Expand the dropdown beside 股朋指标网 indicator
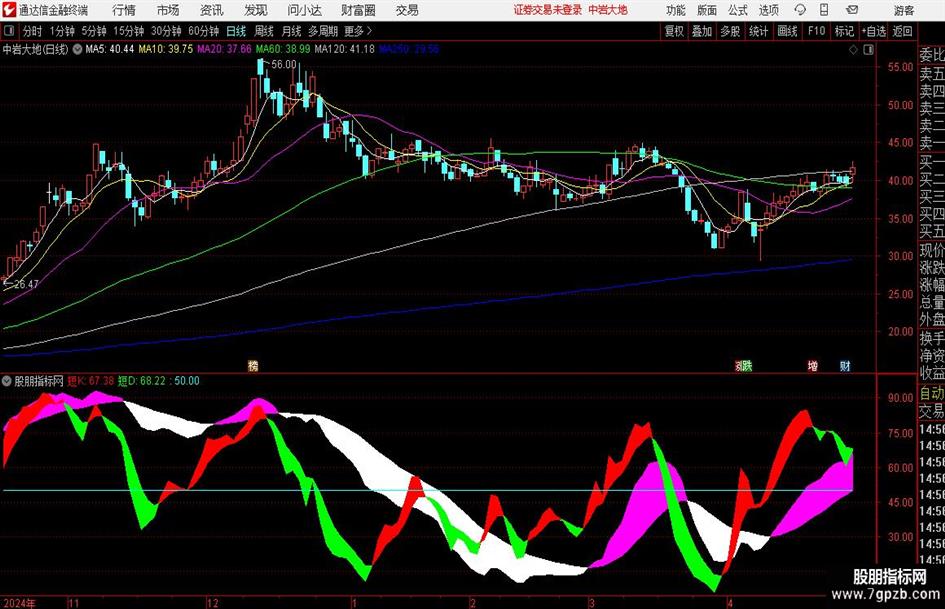The height and width of the screenshot is (609, 945). (7, 381)
